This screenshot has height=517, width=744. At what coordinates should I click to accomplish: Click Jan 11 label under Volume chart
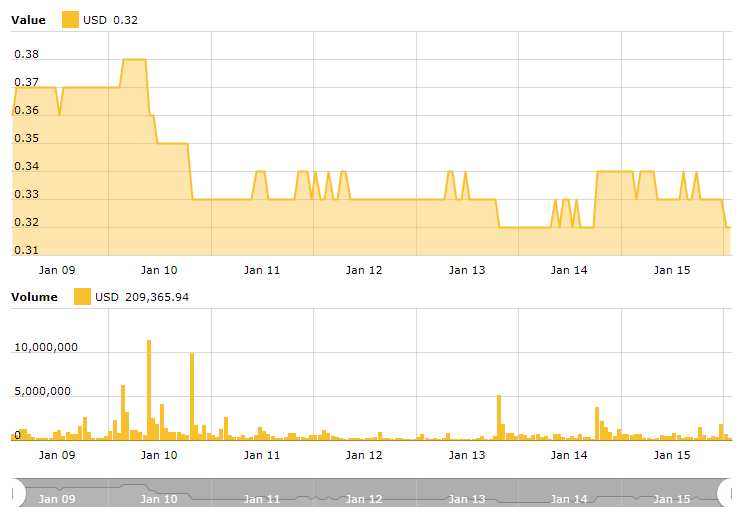click(262, 455)
